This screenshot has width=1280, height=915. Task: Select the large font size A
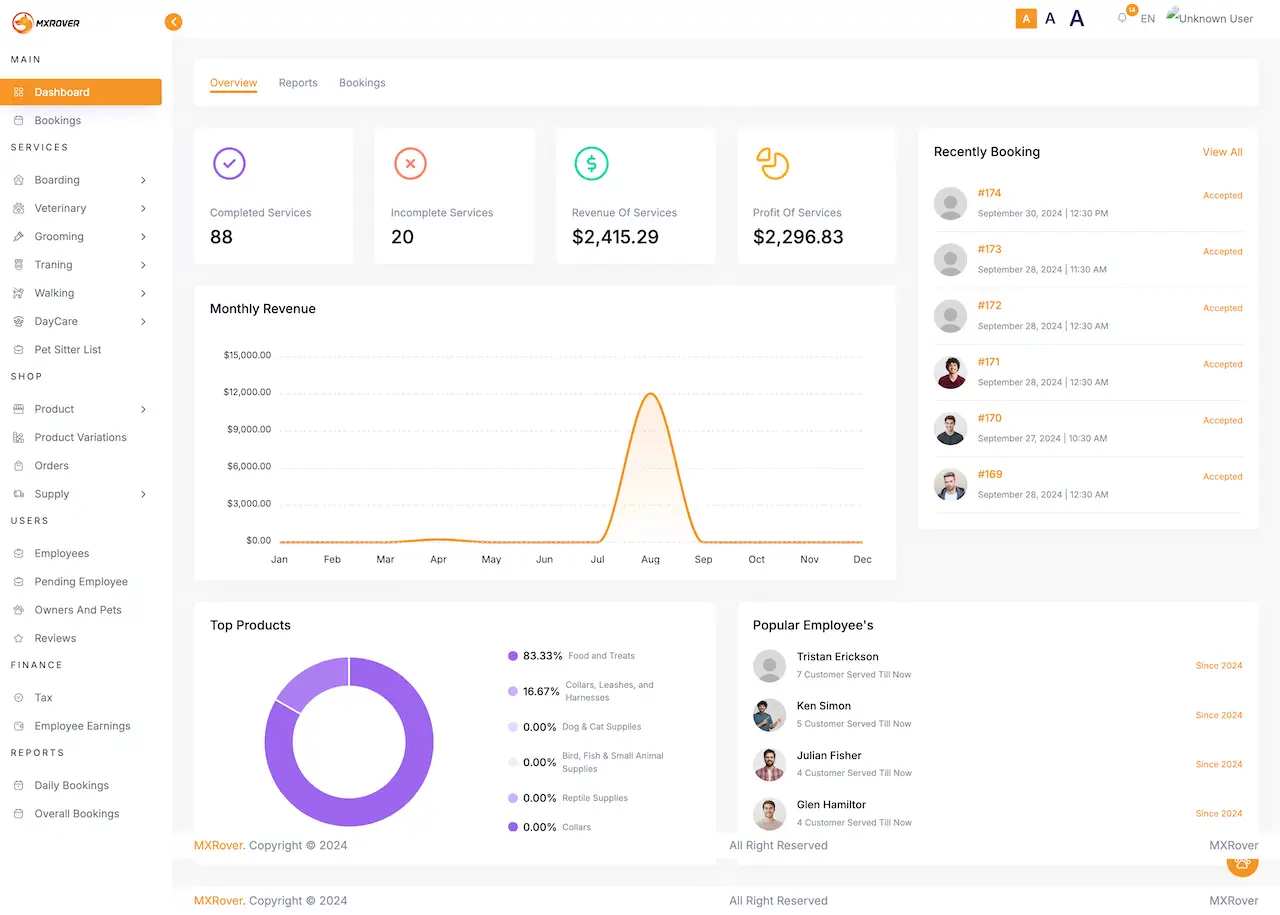tap(1077, 18)
